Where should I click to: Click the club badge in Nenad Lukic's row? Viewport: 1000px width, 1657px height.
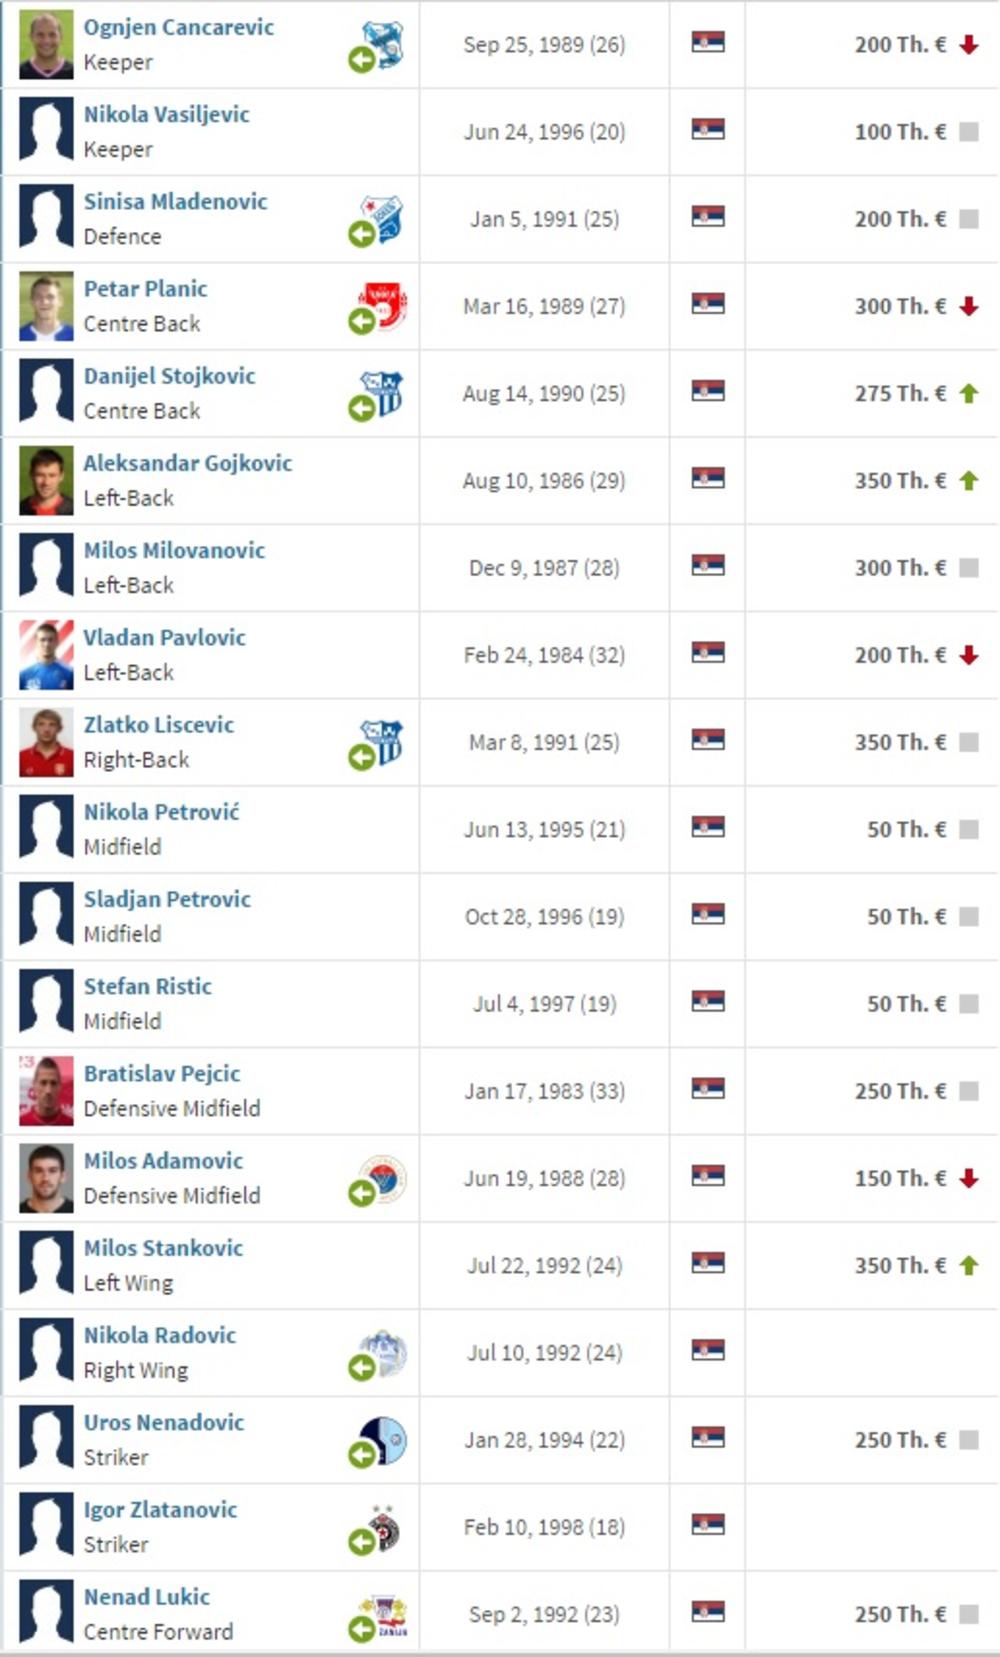click(385, 1613)
